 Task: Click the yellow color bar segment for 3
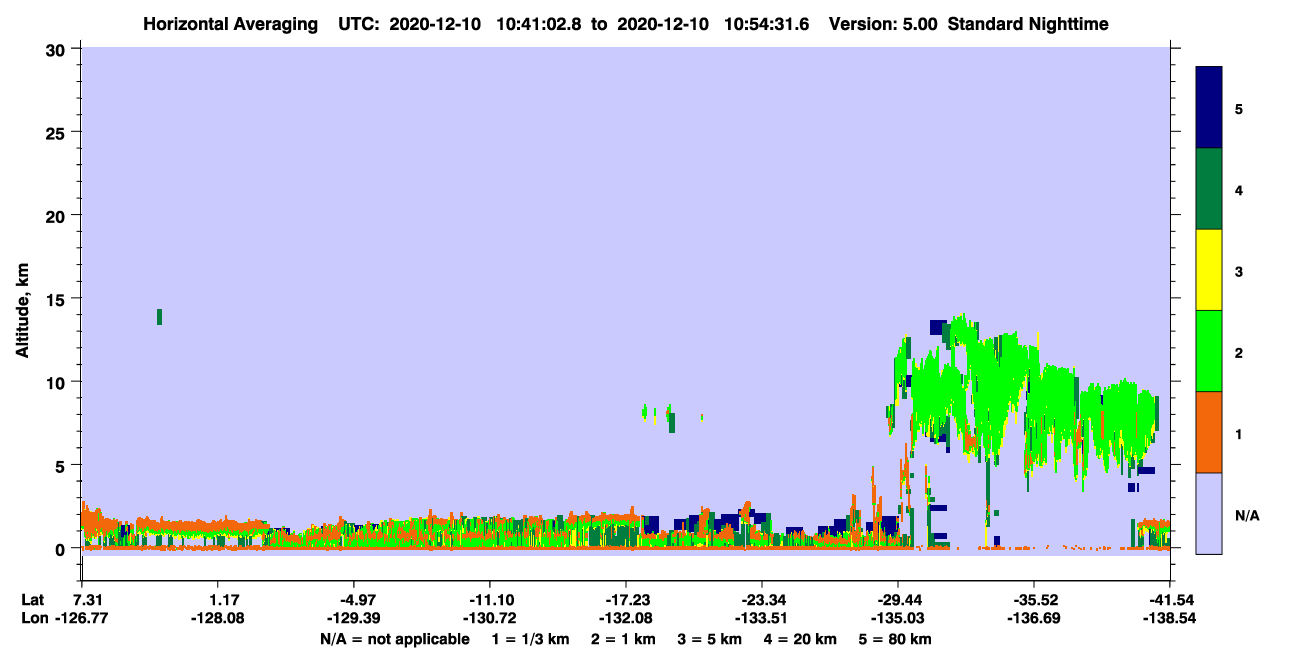pos(1209,270)
